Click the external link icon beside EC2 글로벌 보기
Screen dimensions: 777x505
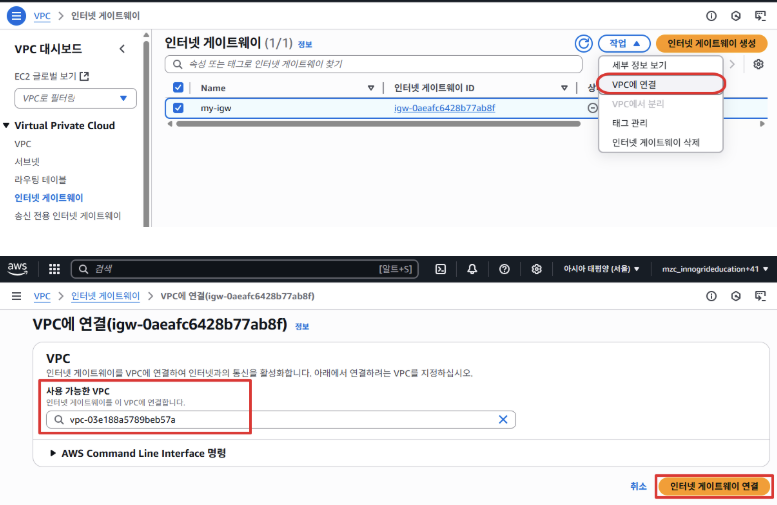[85, 76]
